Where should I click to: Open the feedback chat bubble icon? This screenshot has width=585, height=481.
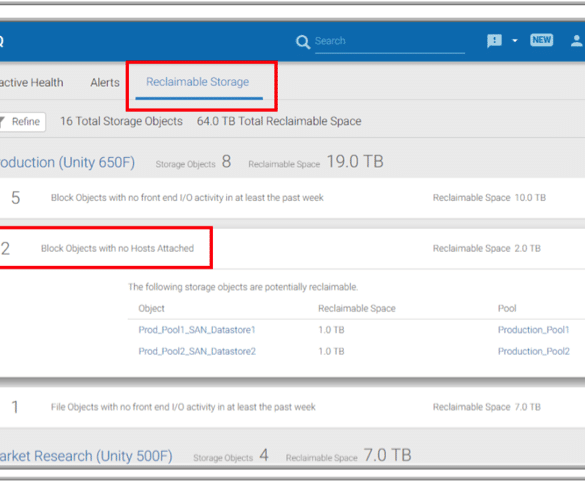pos(494,41)
